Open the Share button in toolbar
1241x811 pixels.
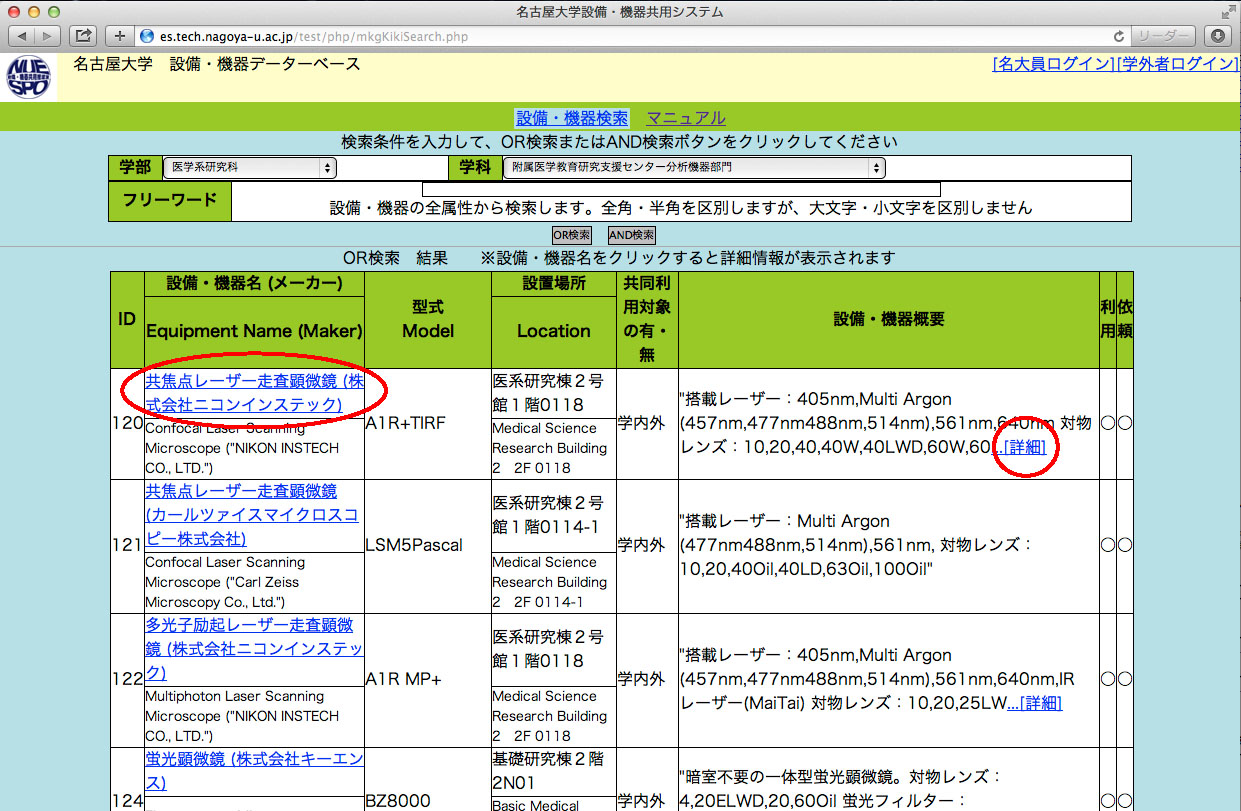pos(84,36)
